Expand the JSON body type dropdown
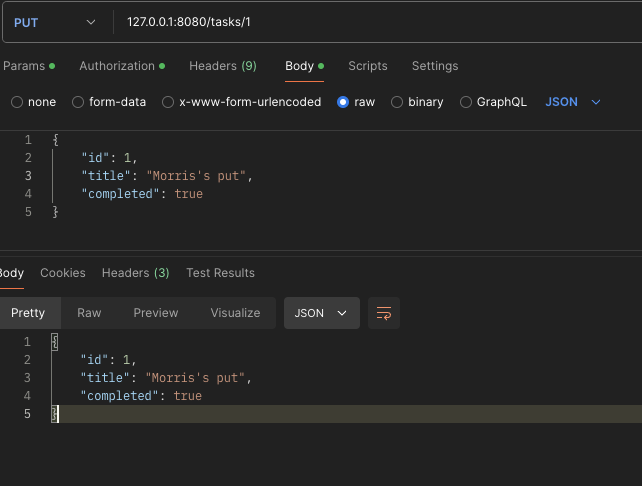Viewport: 642px width, 486px height. (x=573, y=102)
